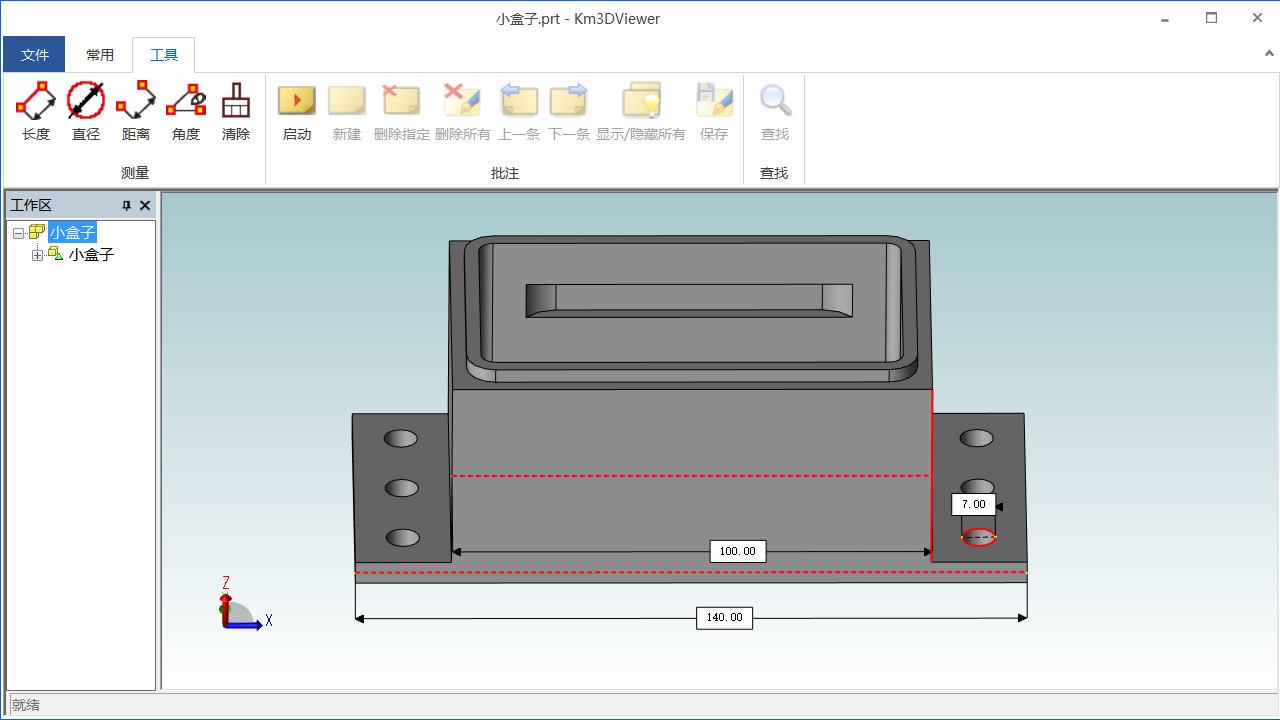Select the 直径 diameter measurement tool

tap(86, 111)
